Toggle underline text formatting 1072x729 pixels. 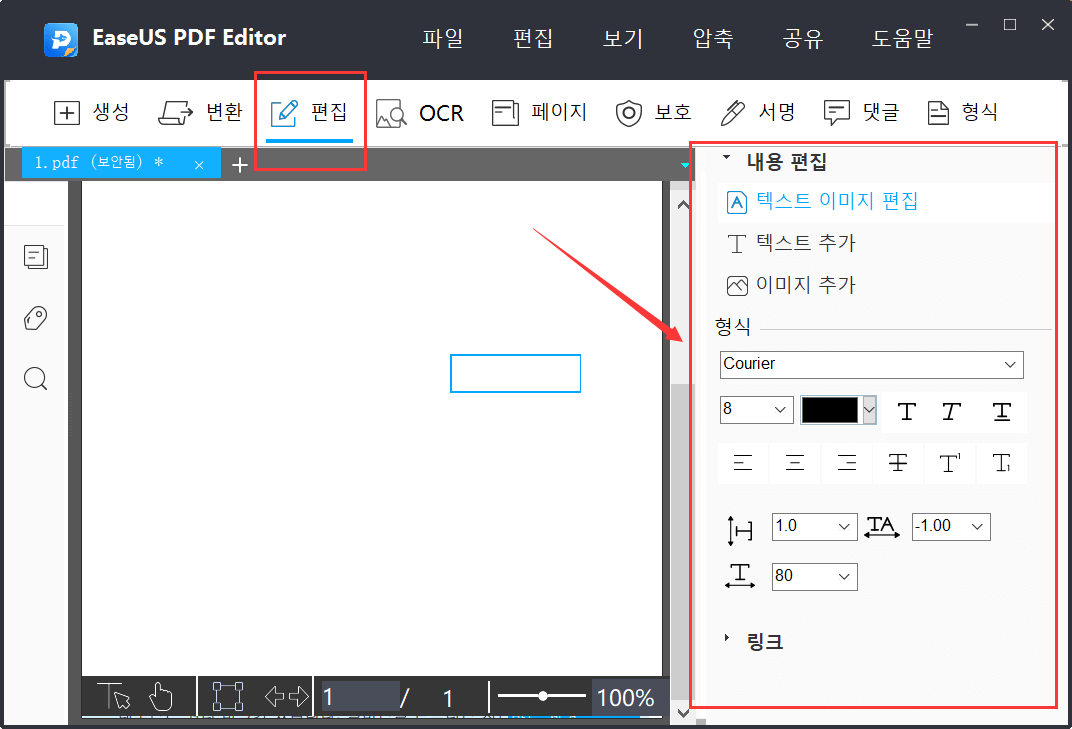coord(1002,411)
